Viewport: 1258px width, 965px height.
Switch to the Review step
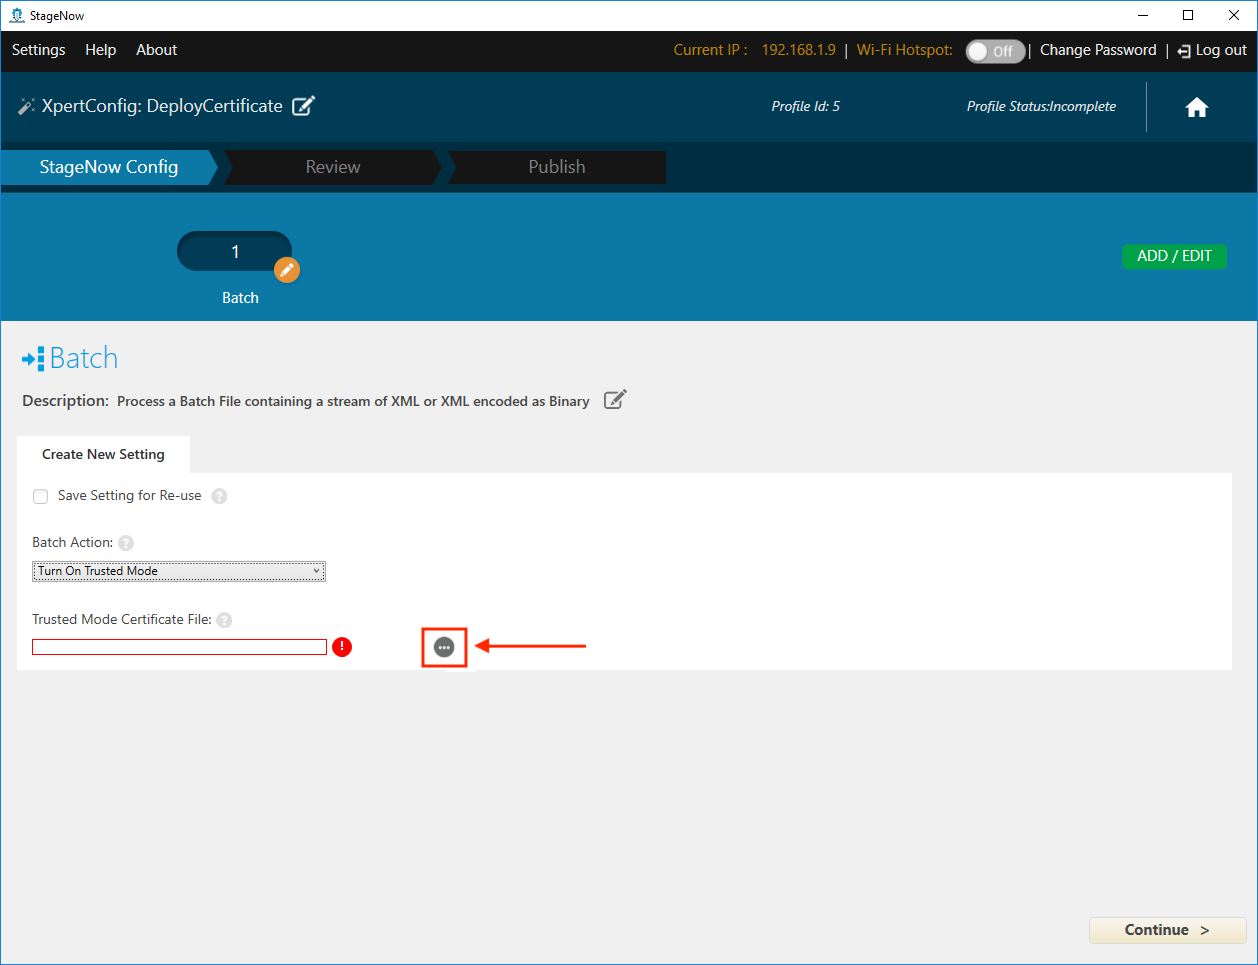pos(333,167)
